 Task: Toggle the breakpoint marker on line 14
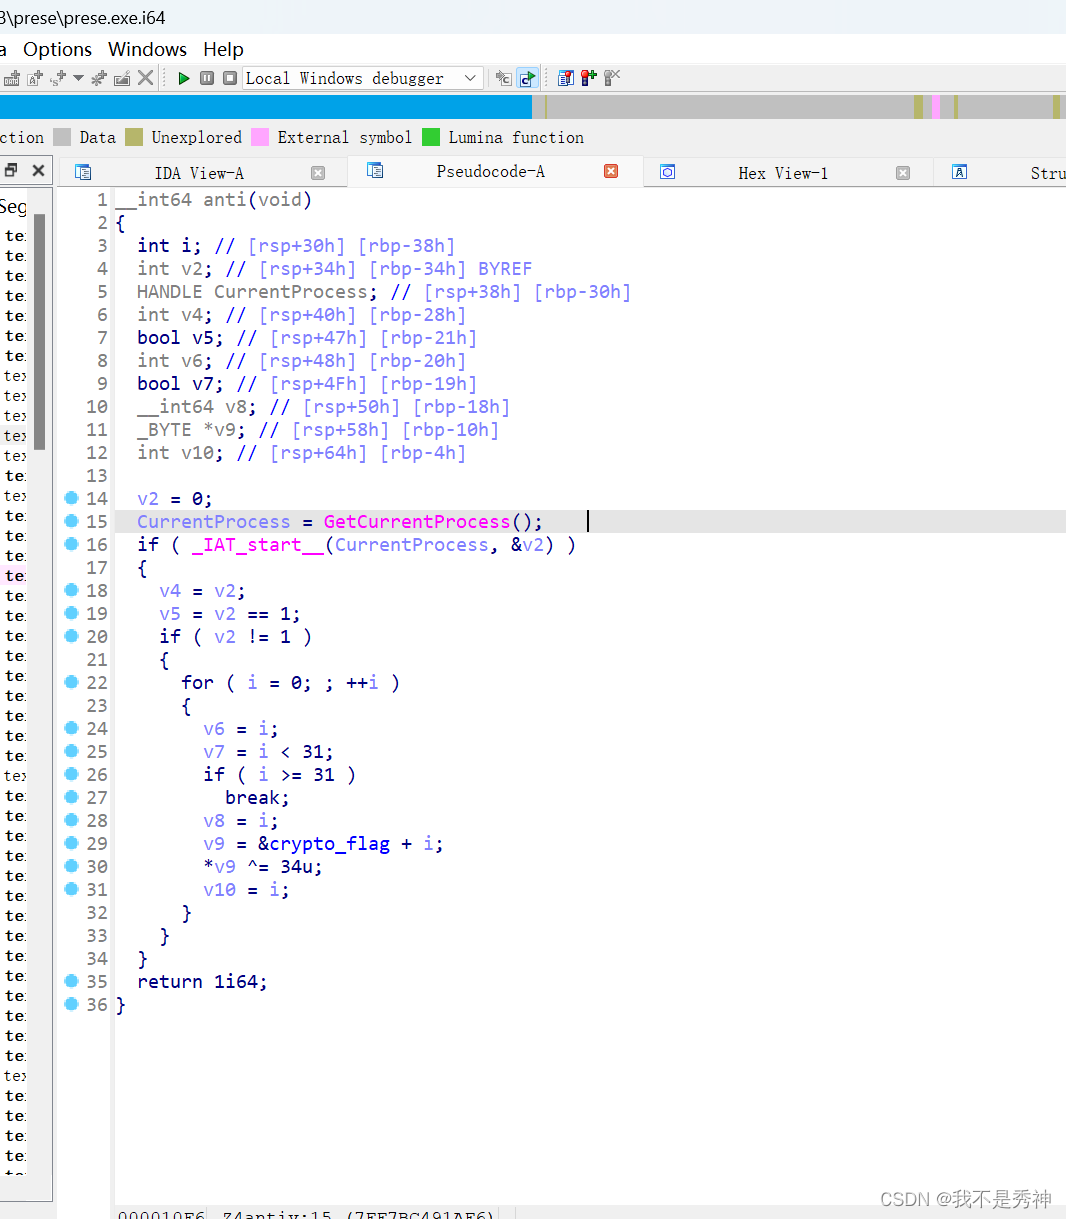(x=71, y=498)
